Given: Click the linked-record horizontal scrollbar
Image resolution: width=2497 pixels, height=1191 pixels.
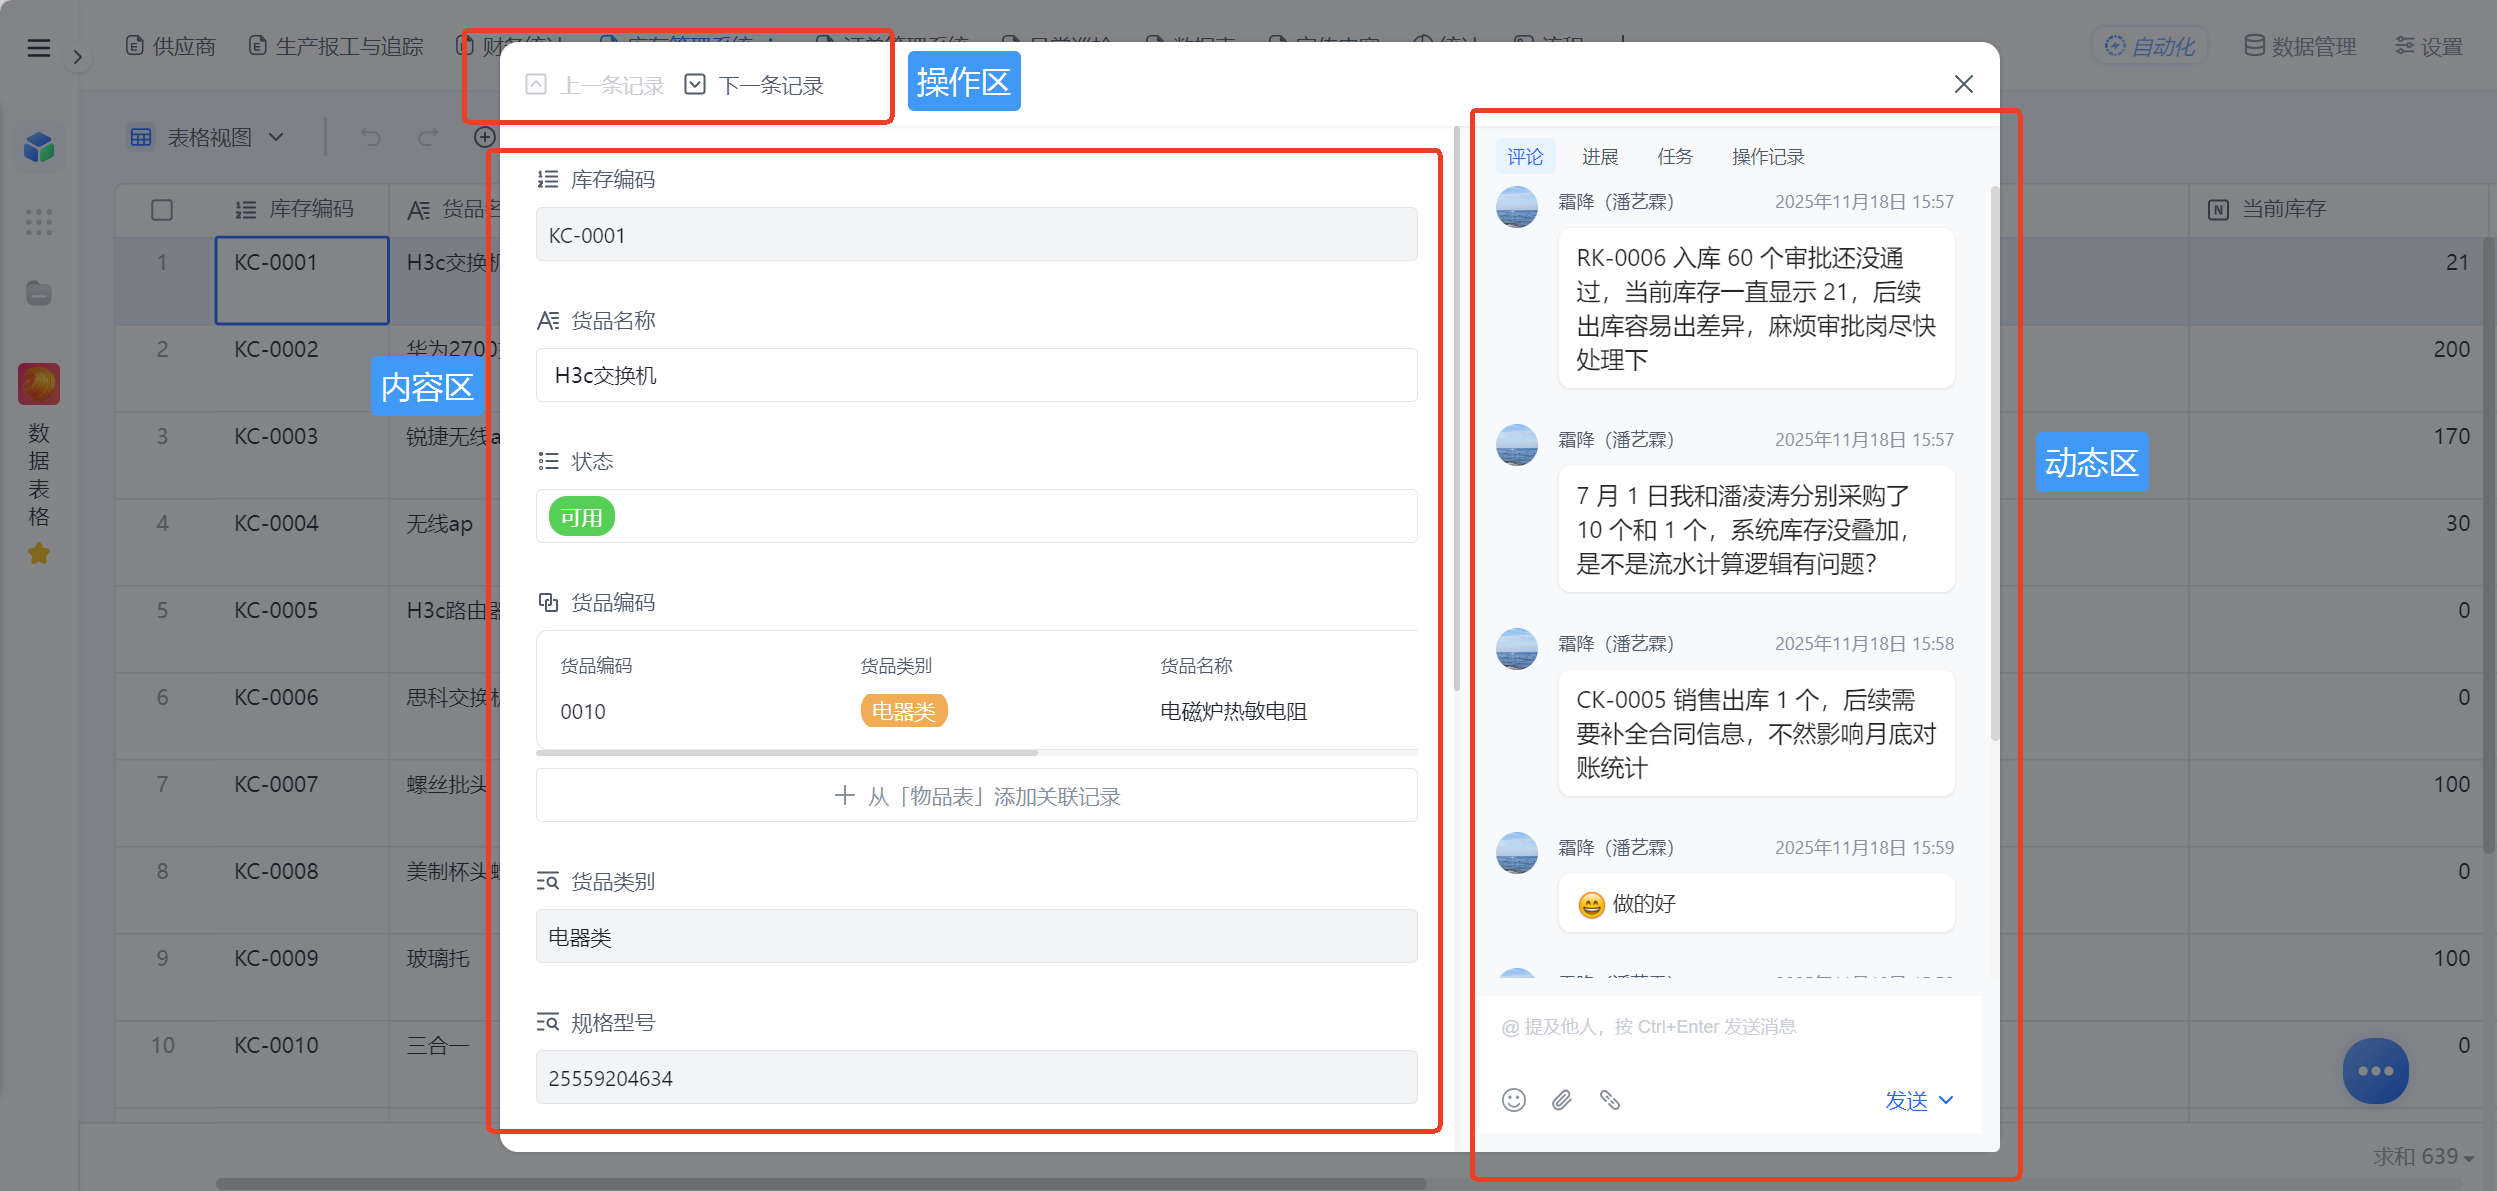Looking at the screenshot, I should click(x=787, y=752).
